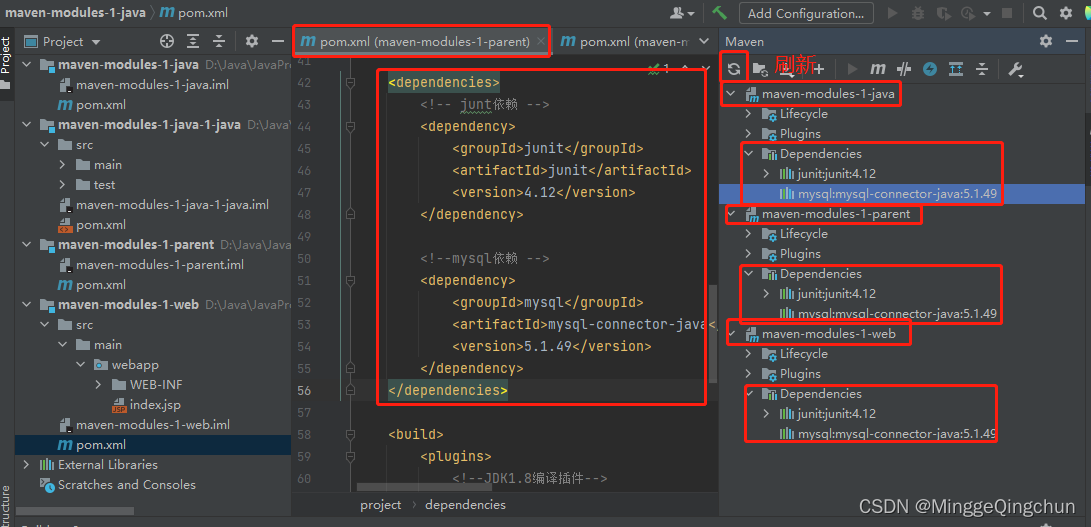Click the inspection checkmark widget in editor

[x=658, y=69]
